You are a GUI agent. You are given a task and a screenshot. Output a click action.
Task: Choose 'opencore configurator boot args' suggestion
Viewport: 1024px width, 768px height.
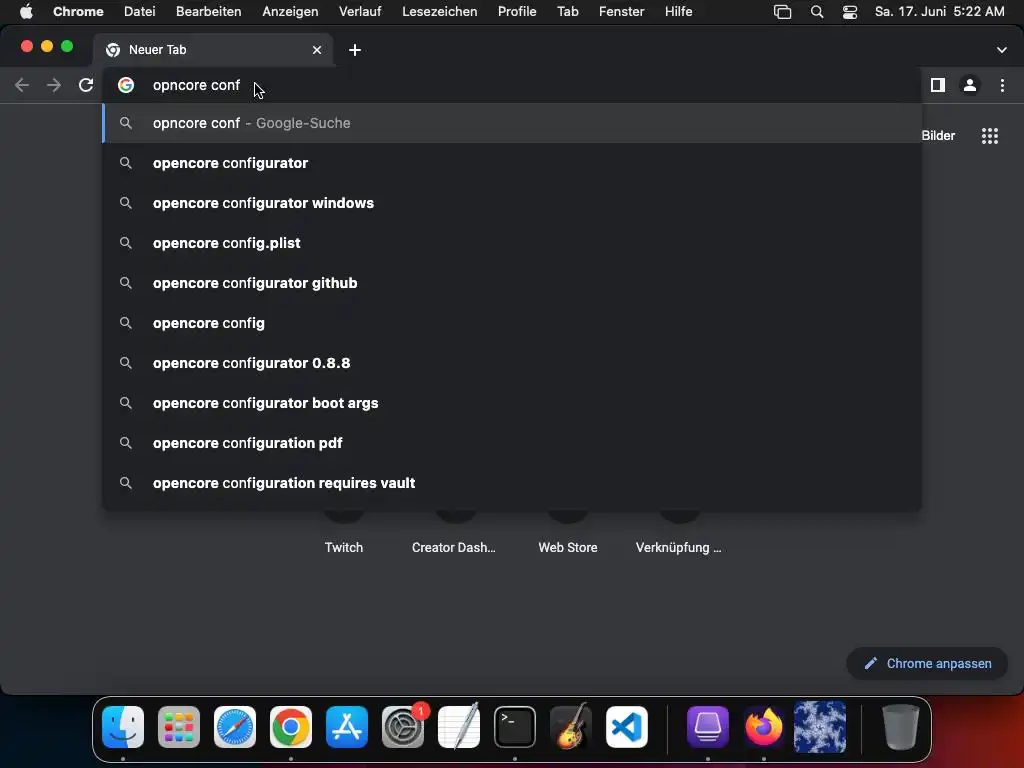point(512,403)
